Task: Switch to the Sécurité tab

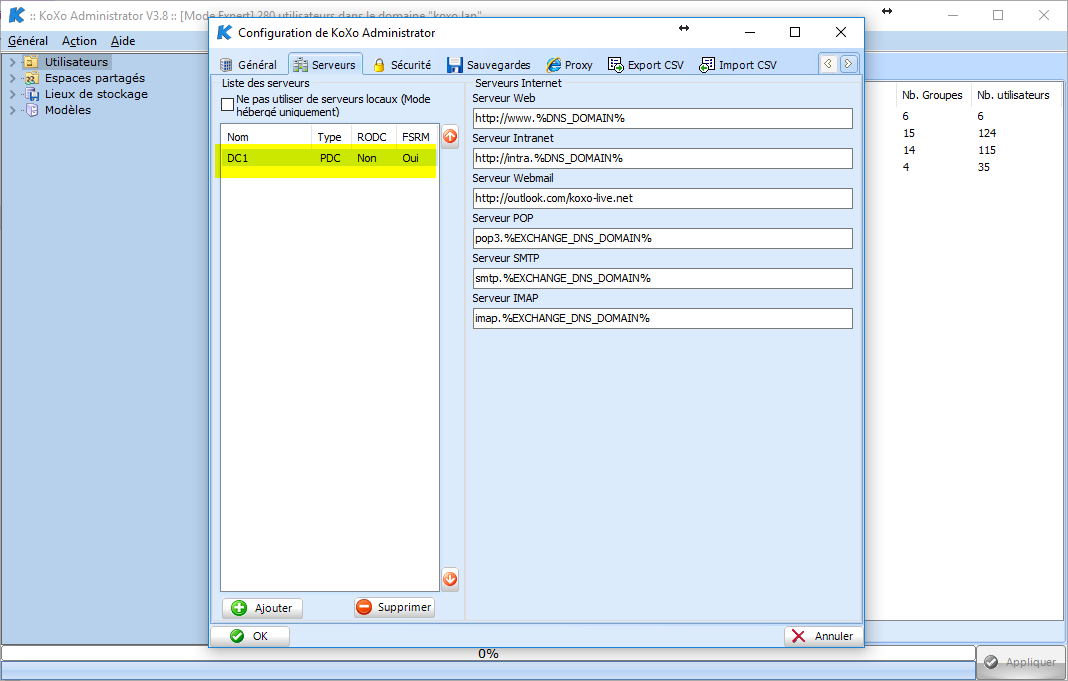Action: click(x=402, y=65)
